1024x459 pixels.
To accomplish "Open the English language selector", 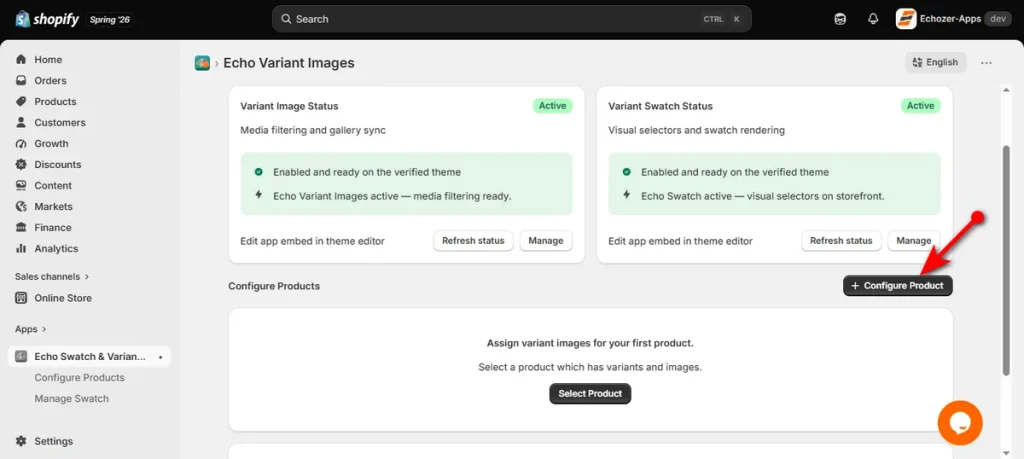I will coord(935,63).
